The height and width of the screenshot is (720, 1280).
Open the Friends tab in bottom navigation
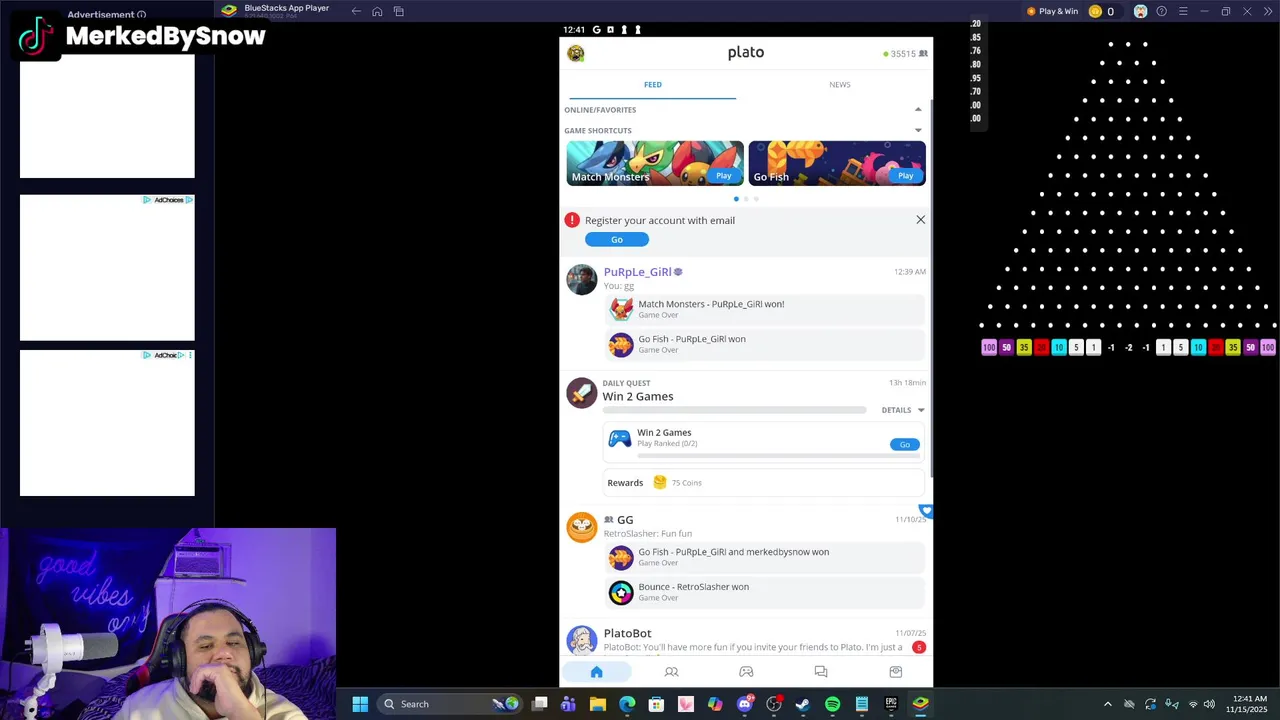[x=671, y=672]
